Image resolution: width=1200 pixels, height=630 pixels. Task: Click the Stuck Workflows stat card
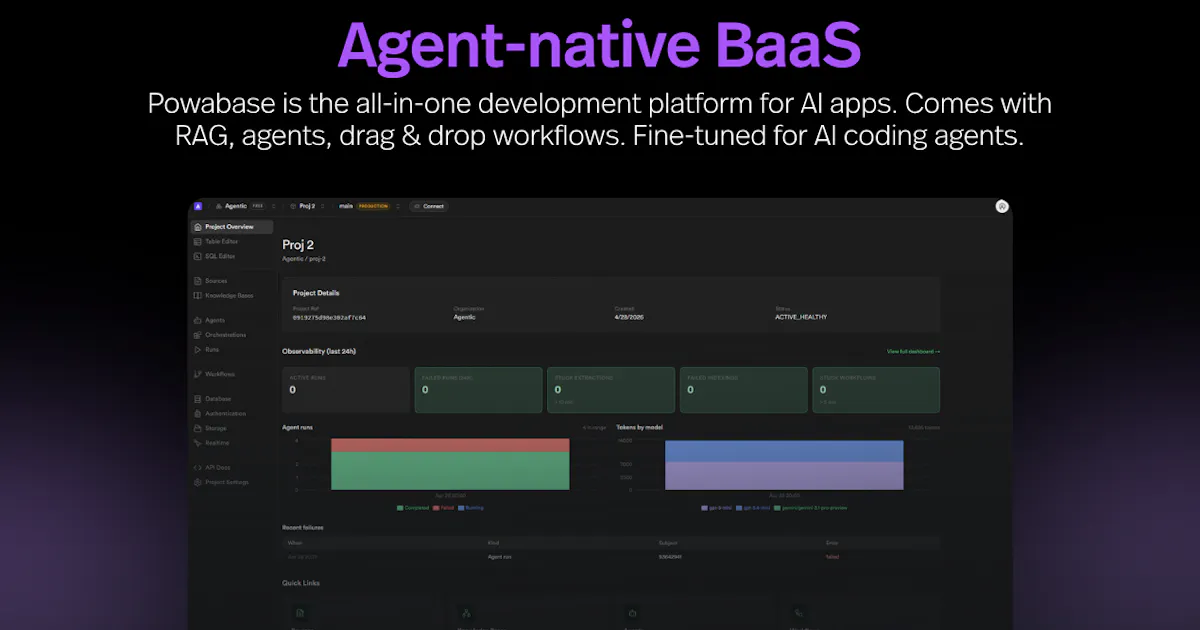(875, 390)
